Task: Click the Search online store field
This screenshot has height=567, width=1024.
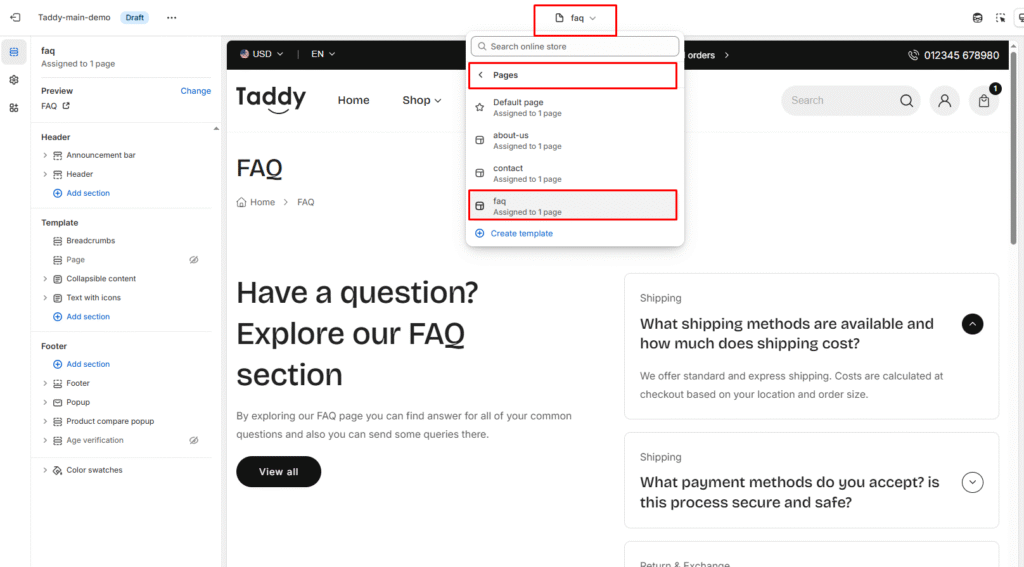Action: pos(575,47)
